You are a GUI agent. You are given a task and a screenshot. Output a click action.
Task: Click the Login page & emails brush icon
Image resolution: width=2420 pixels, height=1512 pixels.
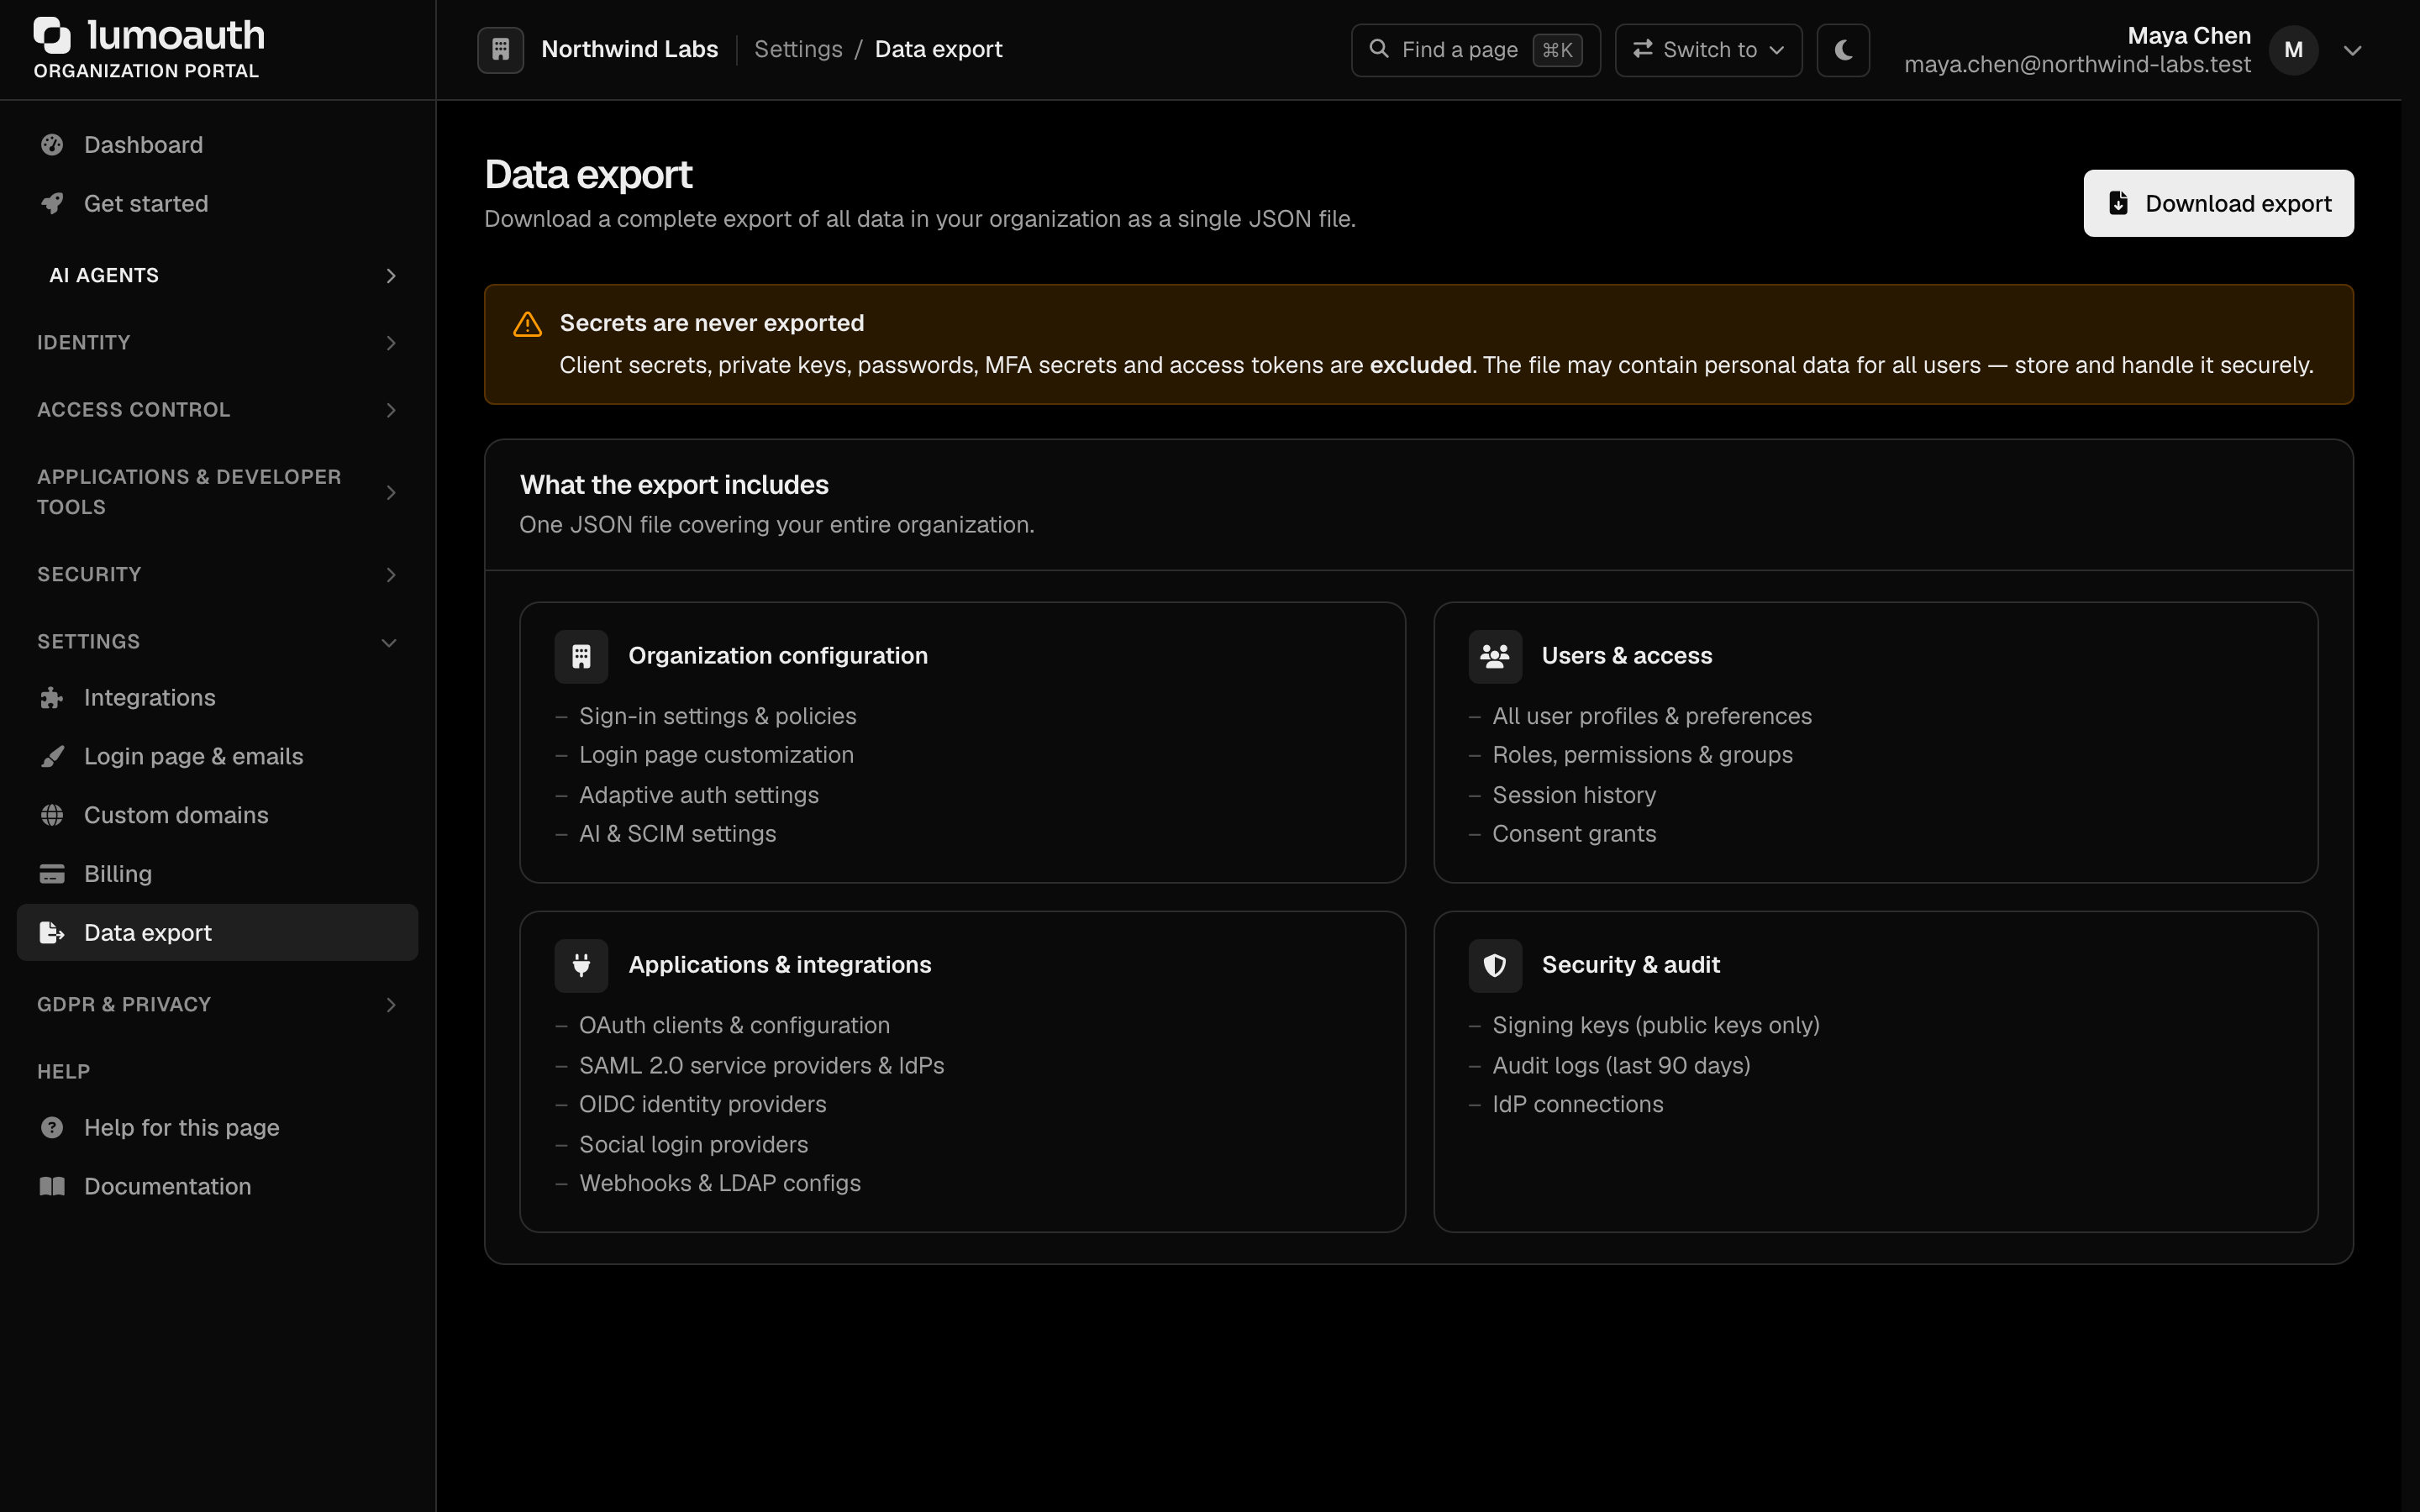tap(52, 757)
